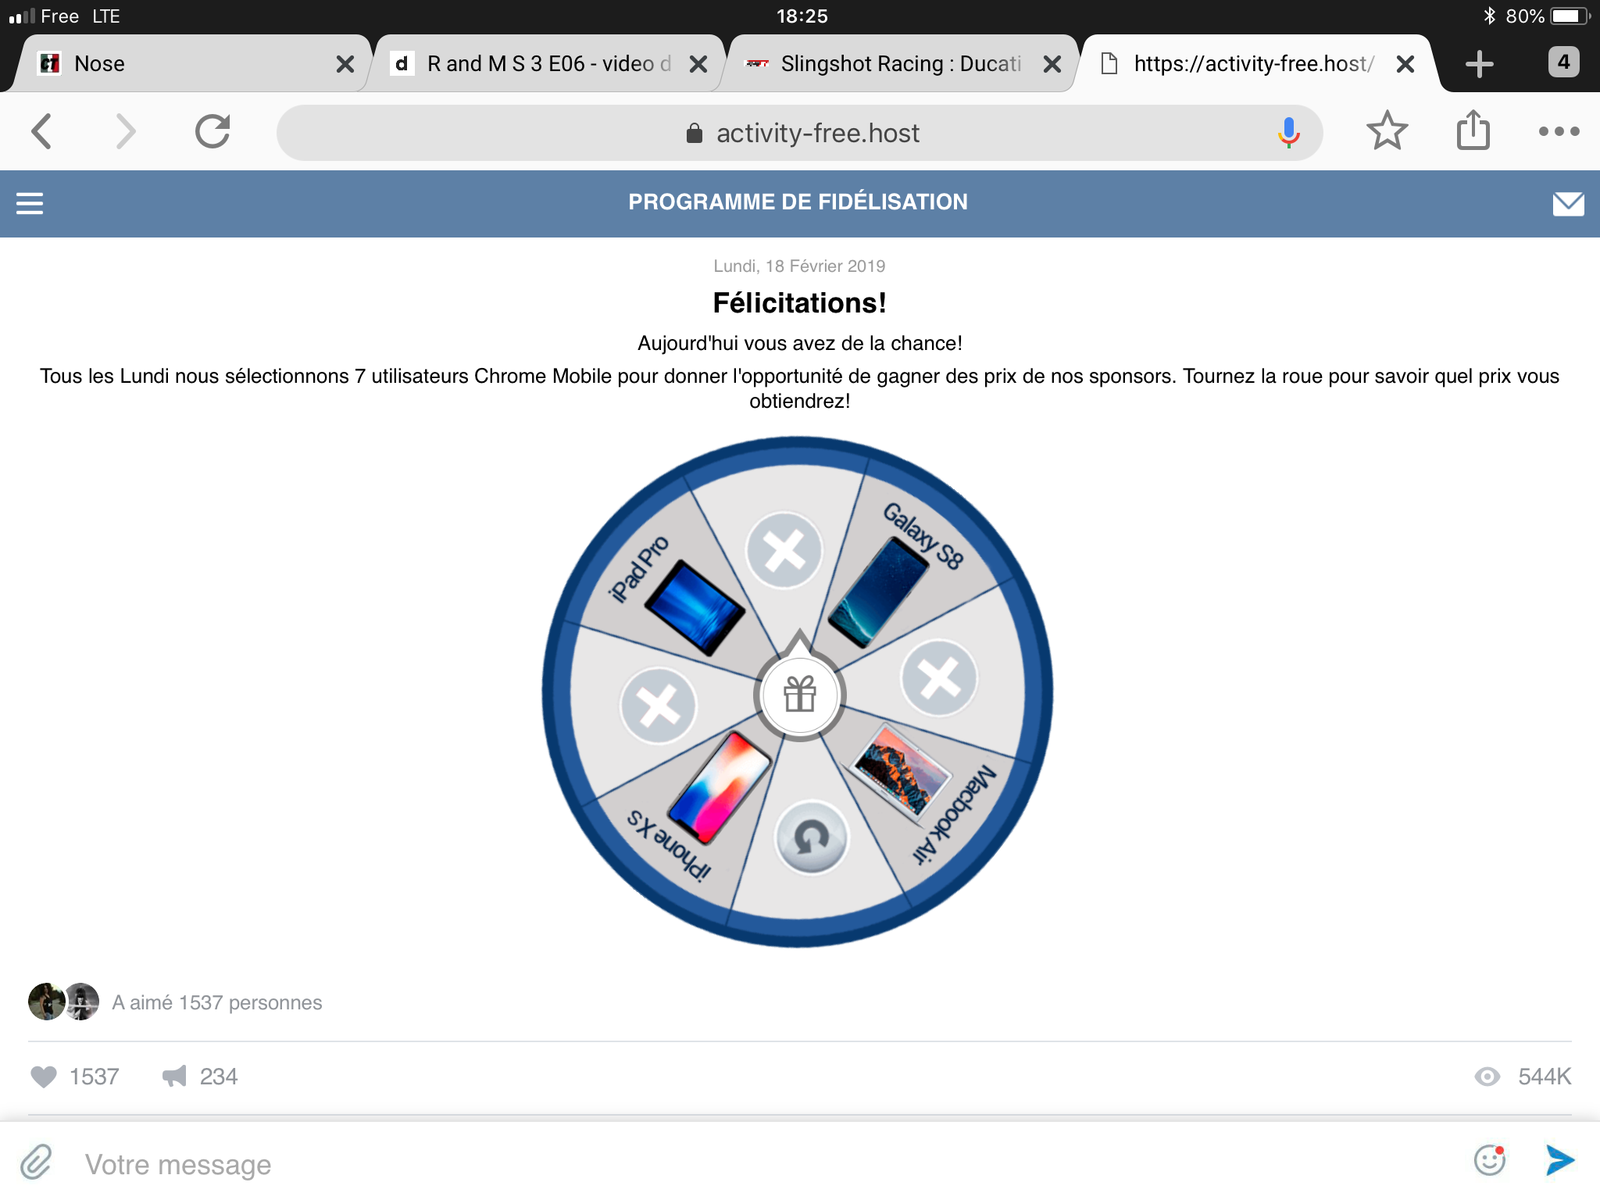Image resolution: width=1600 pixels, height=1200 pixels.
Task: Open the hamburger menu in the blue header
Action: click(30, 203)
